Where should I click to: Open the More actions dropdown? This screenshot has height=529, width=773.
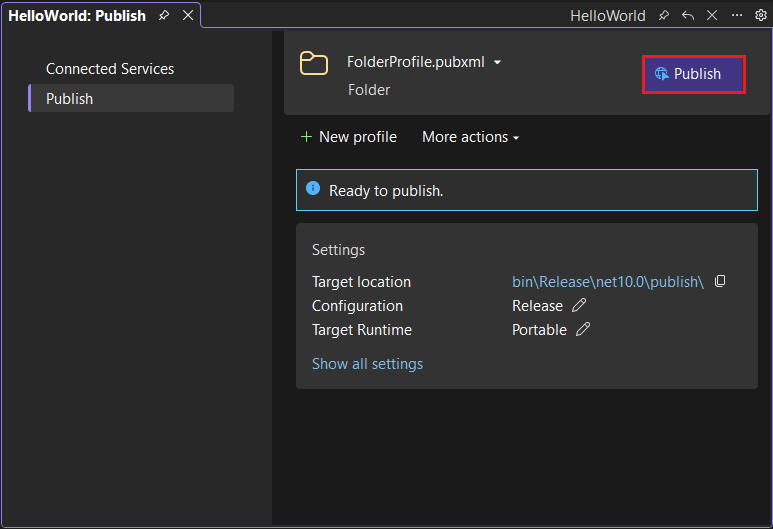click(470, 137)
